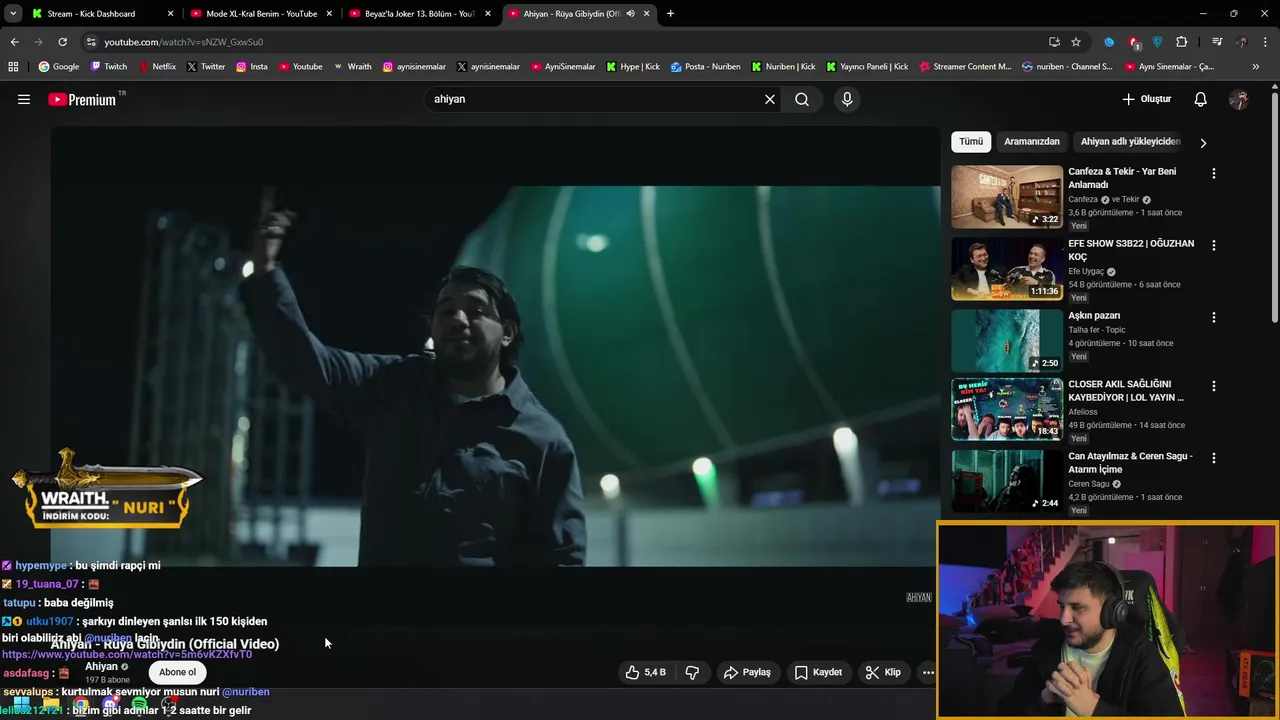Clear the search box text with X
This screenshot has width=1280, height=720.
tap(770, 99)
